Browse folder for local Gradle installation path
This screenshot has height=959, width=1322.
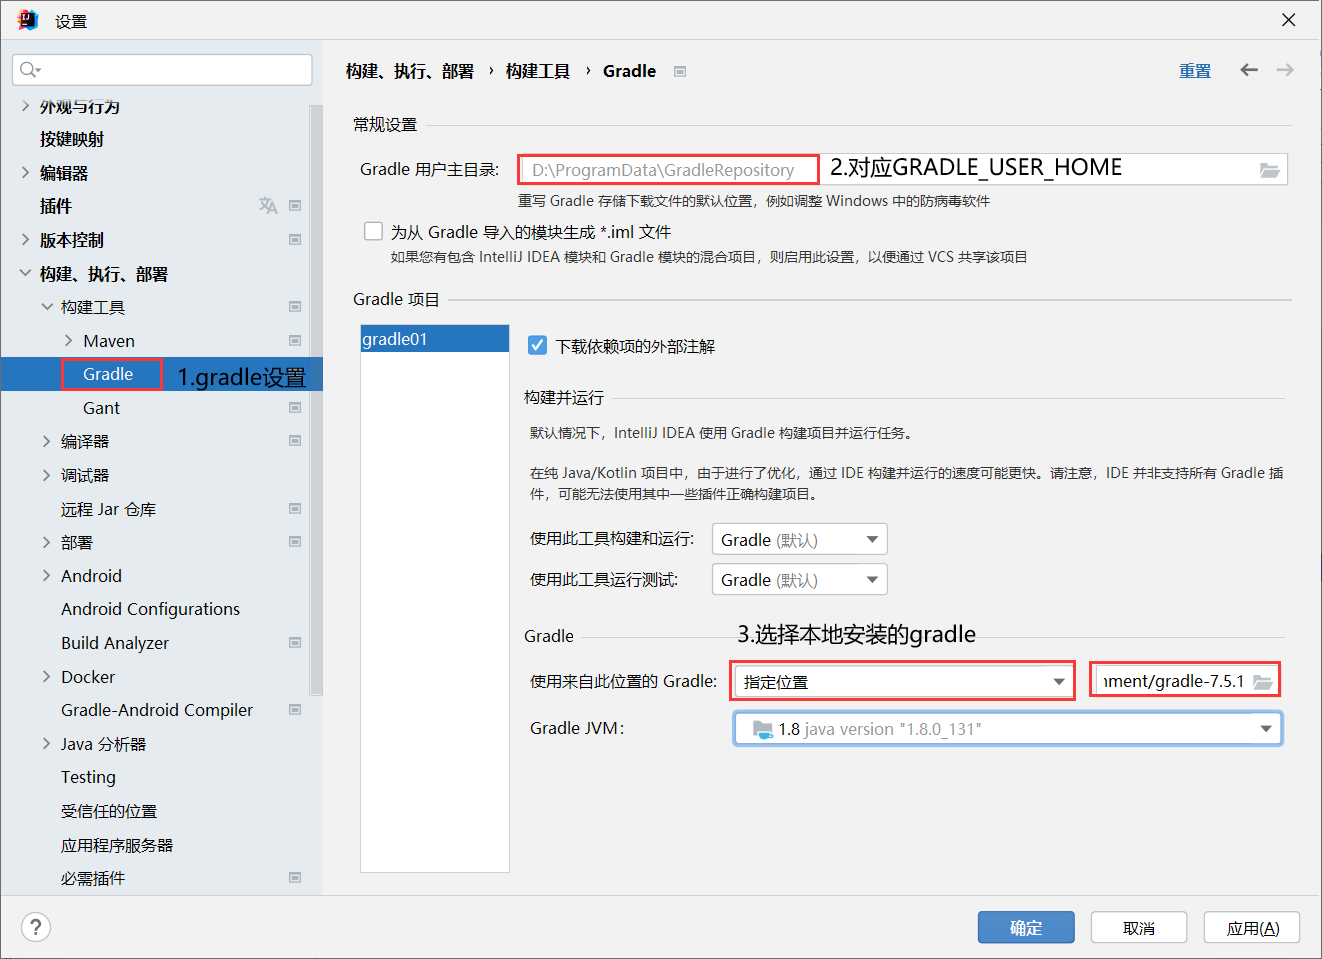point(1263,682)
